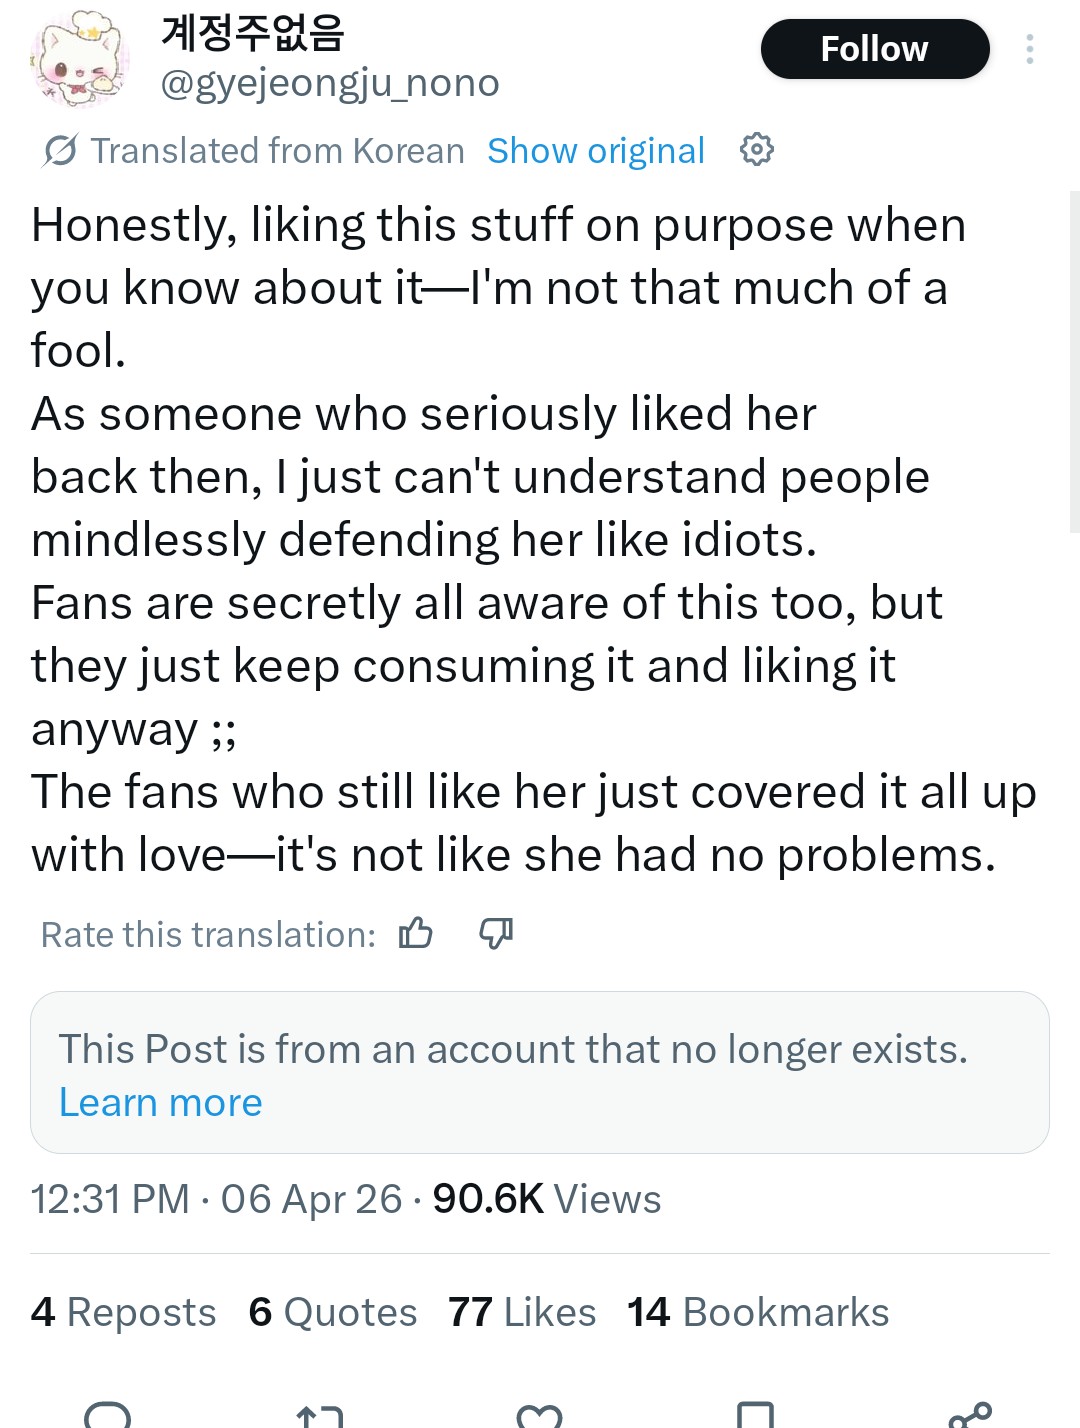
Task: Bookmark the post using bookmark icon
Action: click(x=755, y=1416)
